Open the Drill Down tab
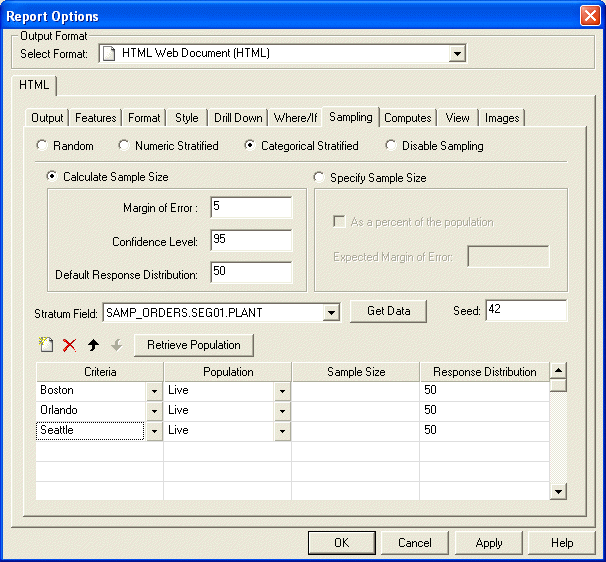 click(x=238, y=118)
